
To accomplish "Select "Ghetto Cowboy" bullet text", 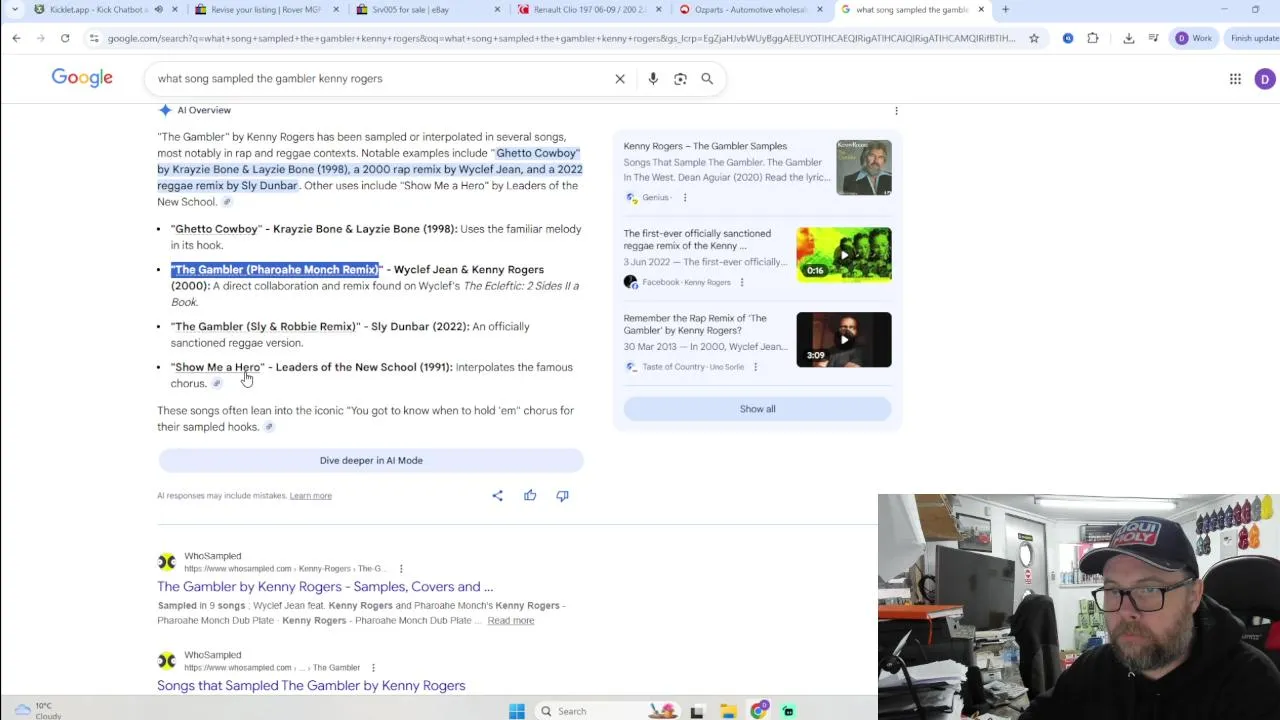I will pos(216,229).
